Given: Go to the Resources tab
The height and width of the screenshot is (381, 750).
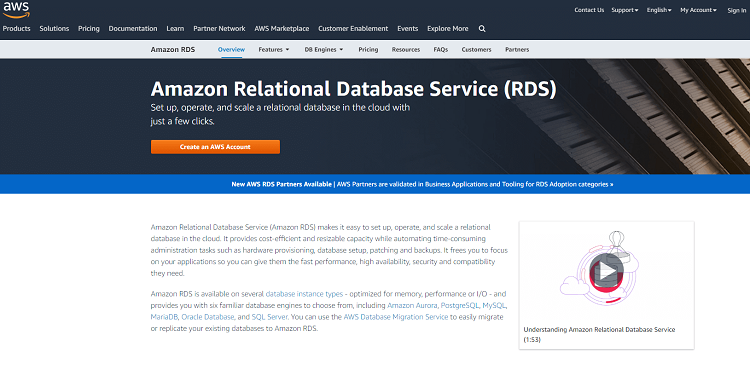Looking at the screenshot, I should [406, 49].
